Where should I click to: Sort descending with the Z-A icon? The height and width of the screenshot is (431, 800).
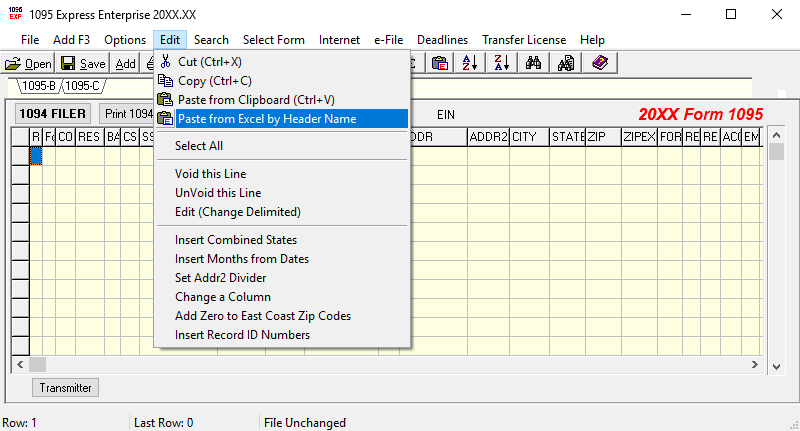502,63
